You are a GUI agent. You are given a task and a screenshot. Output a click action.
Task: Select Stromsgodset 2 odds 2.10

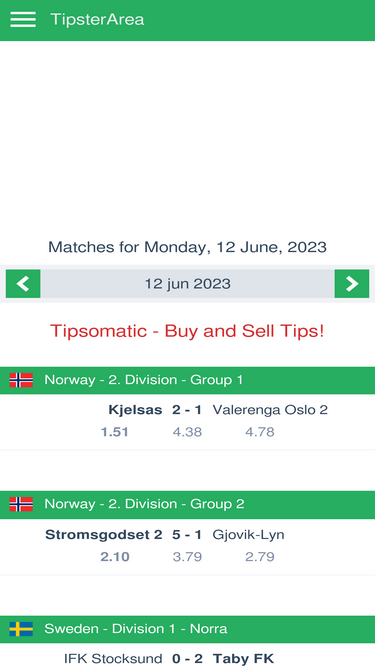115,557
